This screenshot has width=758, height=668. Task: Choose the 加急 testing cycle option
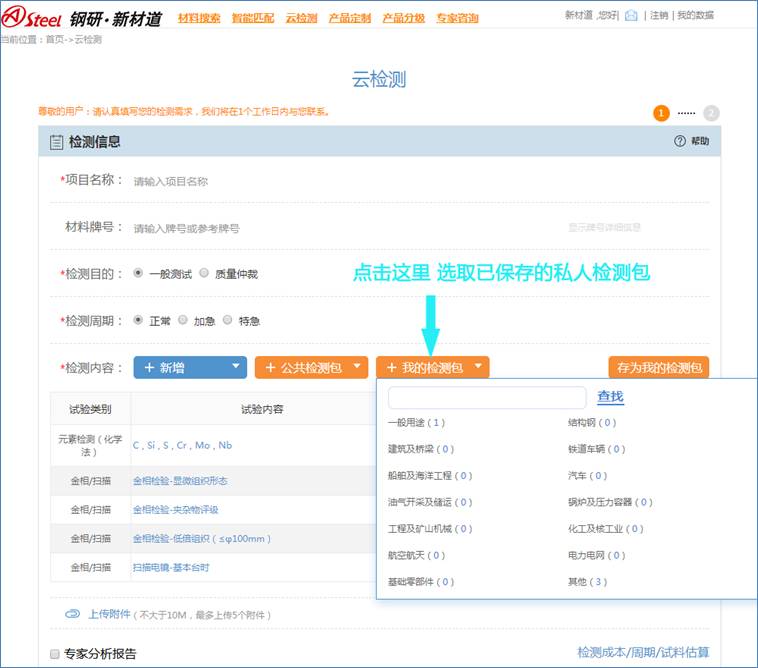184,321
